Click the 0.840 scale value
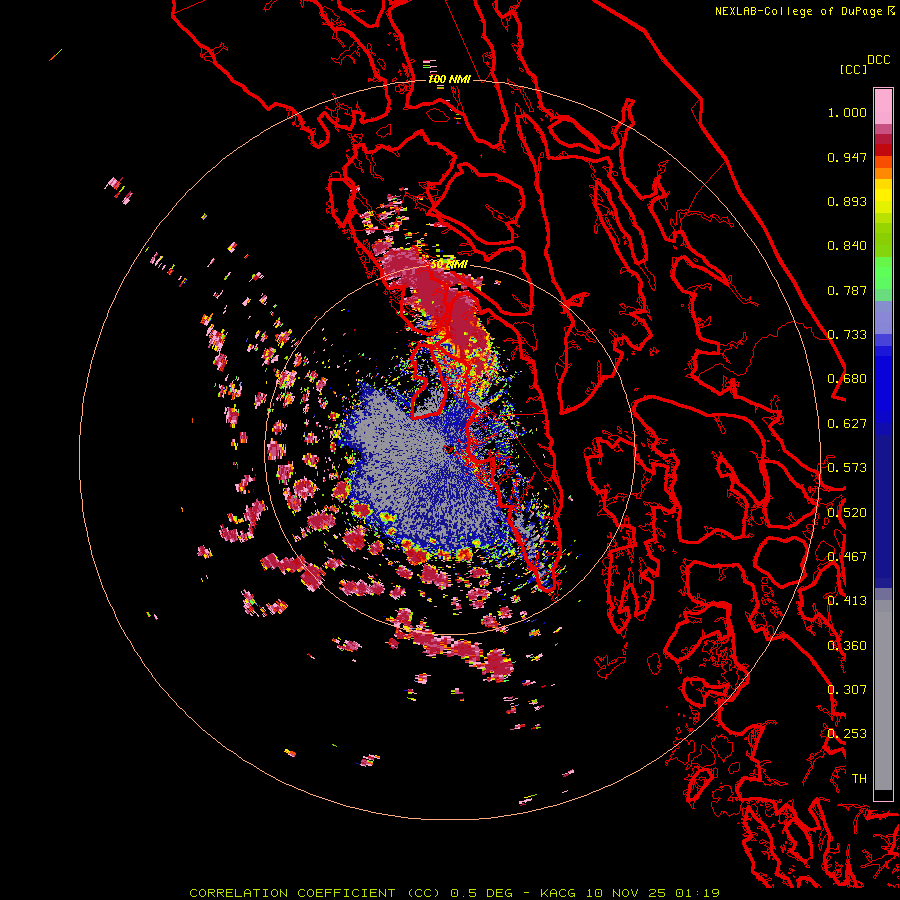This screenshot has width=900, height=900. (x=847, y=246)
